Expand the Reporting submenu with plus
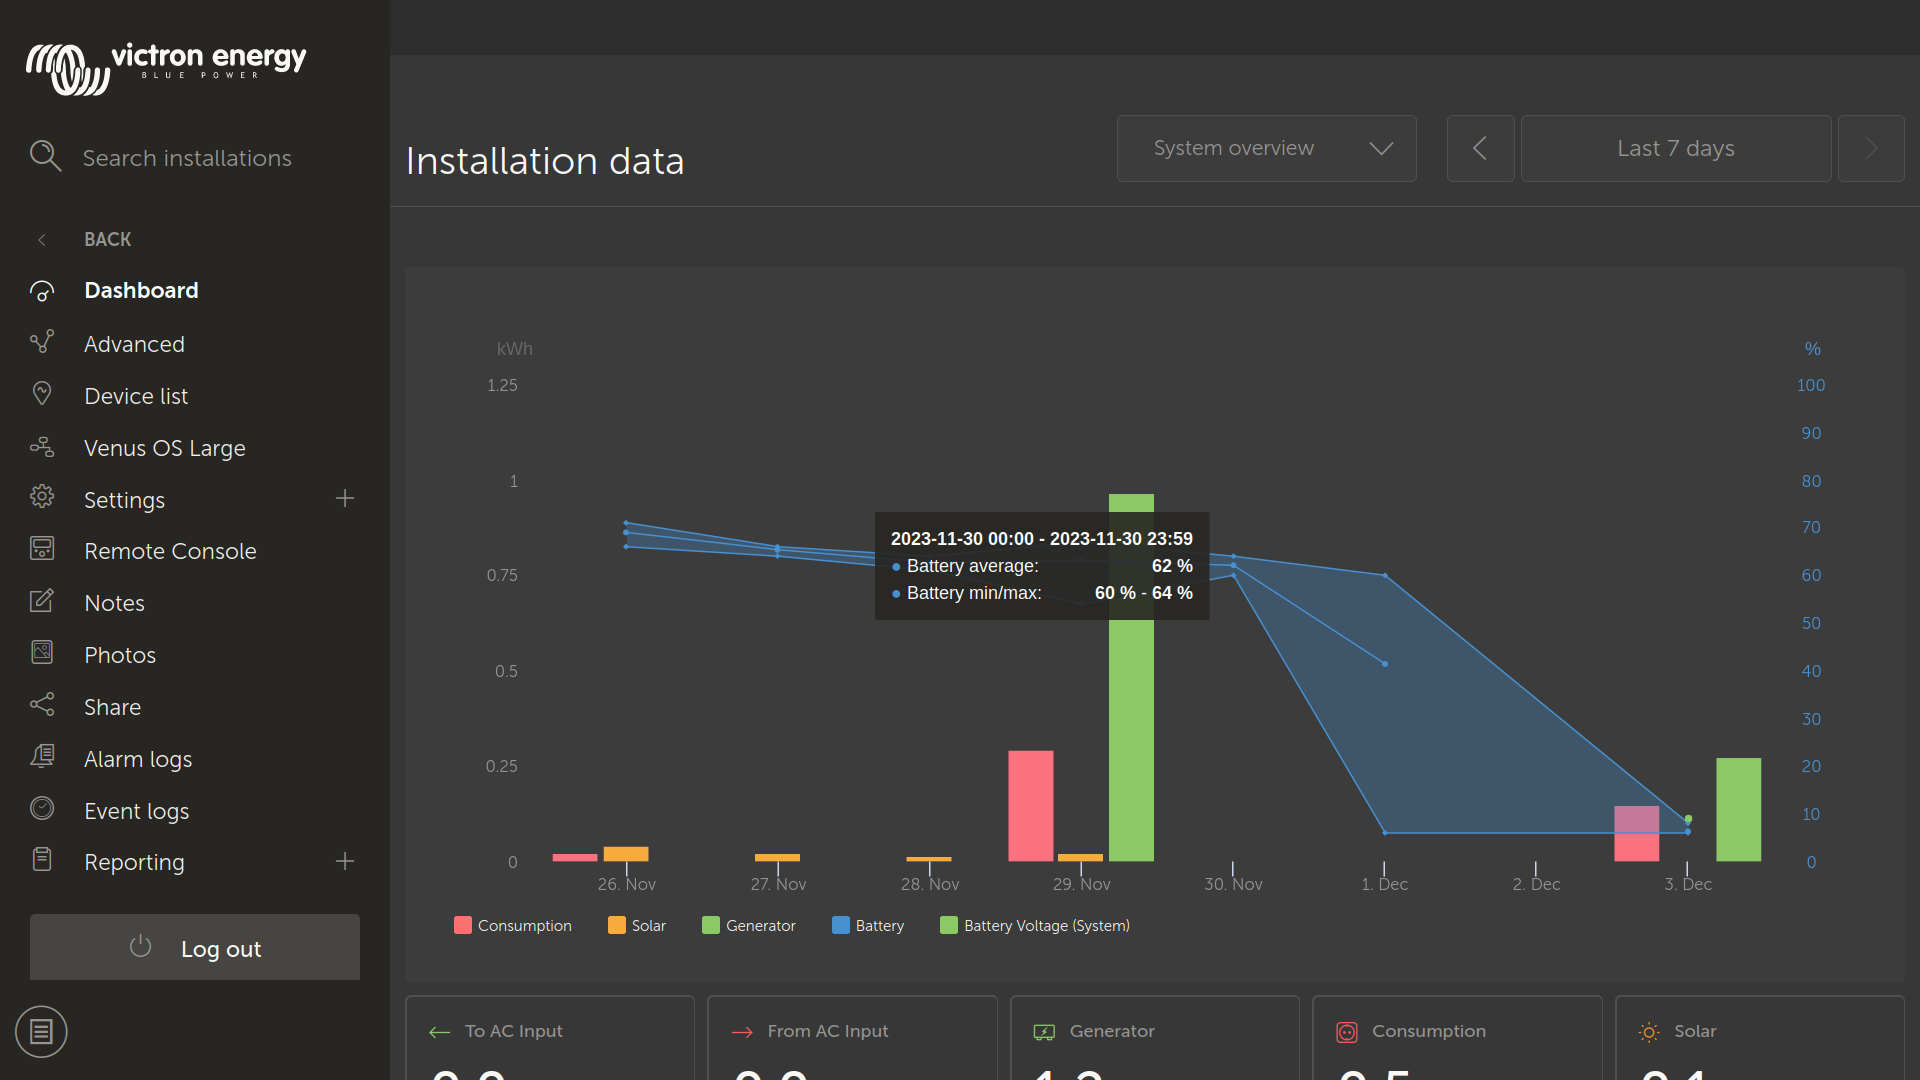Image resolution: width=1920 pixels, height=1080 pixels. (345, 861)
